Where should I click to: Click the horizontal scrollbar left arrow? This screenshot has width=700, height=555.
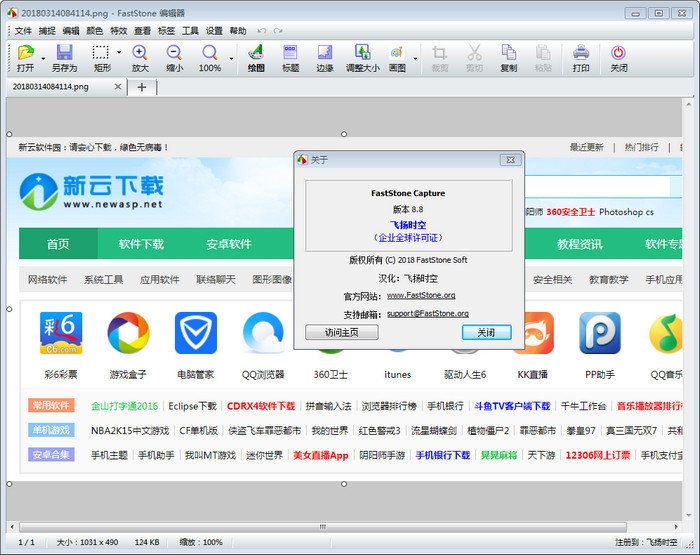(x=12, y=527)
